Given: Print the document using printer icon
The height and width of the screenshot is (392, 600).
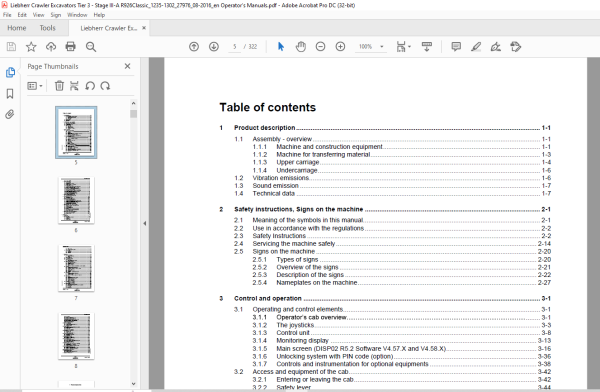Looking at the screenshot, I should pyautogui.click(x=70, y=47).
